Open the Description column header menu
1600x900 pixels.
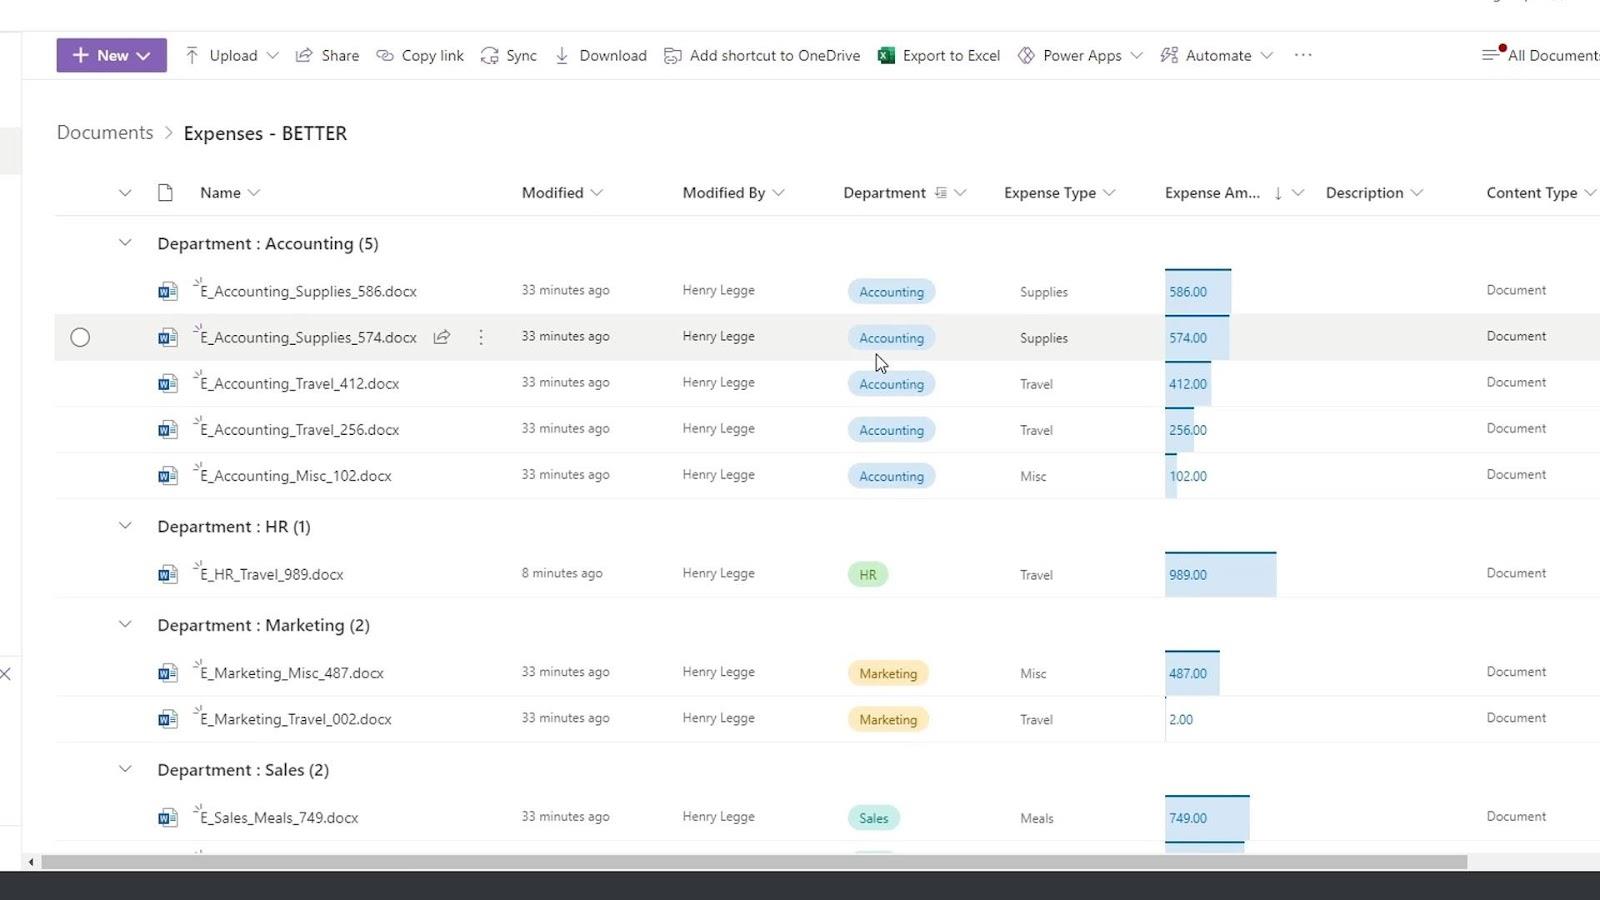coord(1374,192)
